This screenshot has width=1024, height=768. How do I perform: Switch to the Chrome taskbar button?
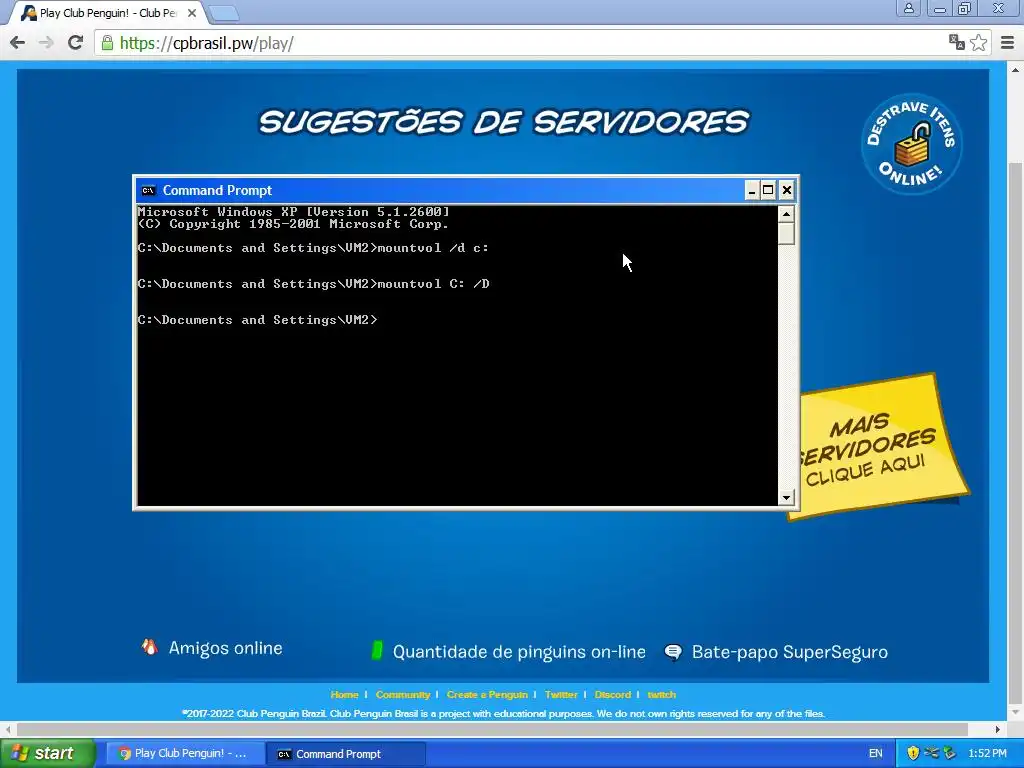[x=185, y=754]
